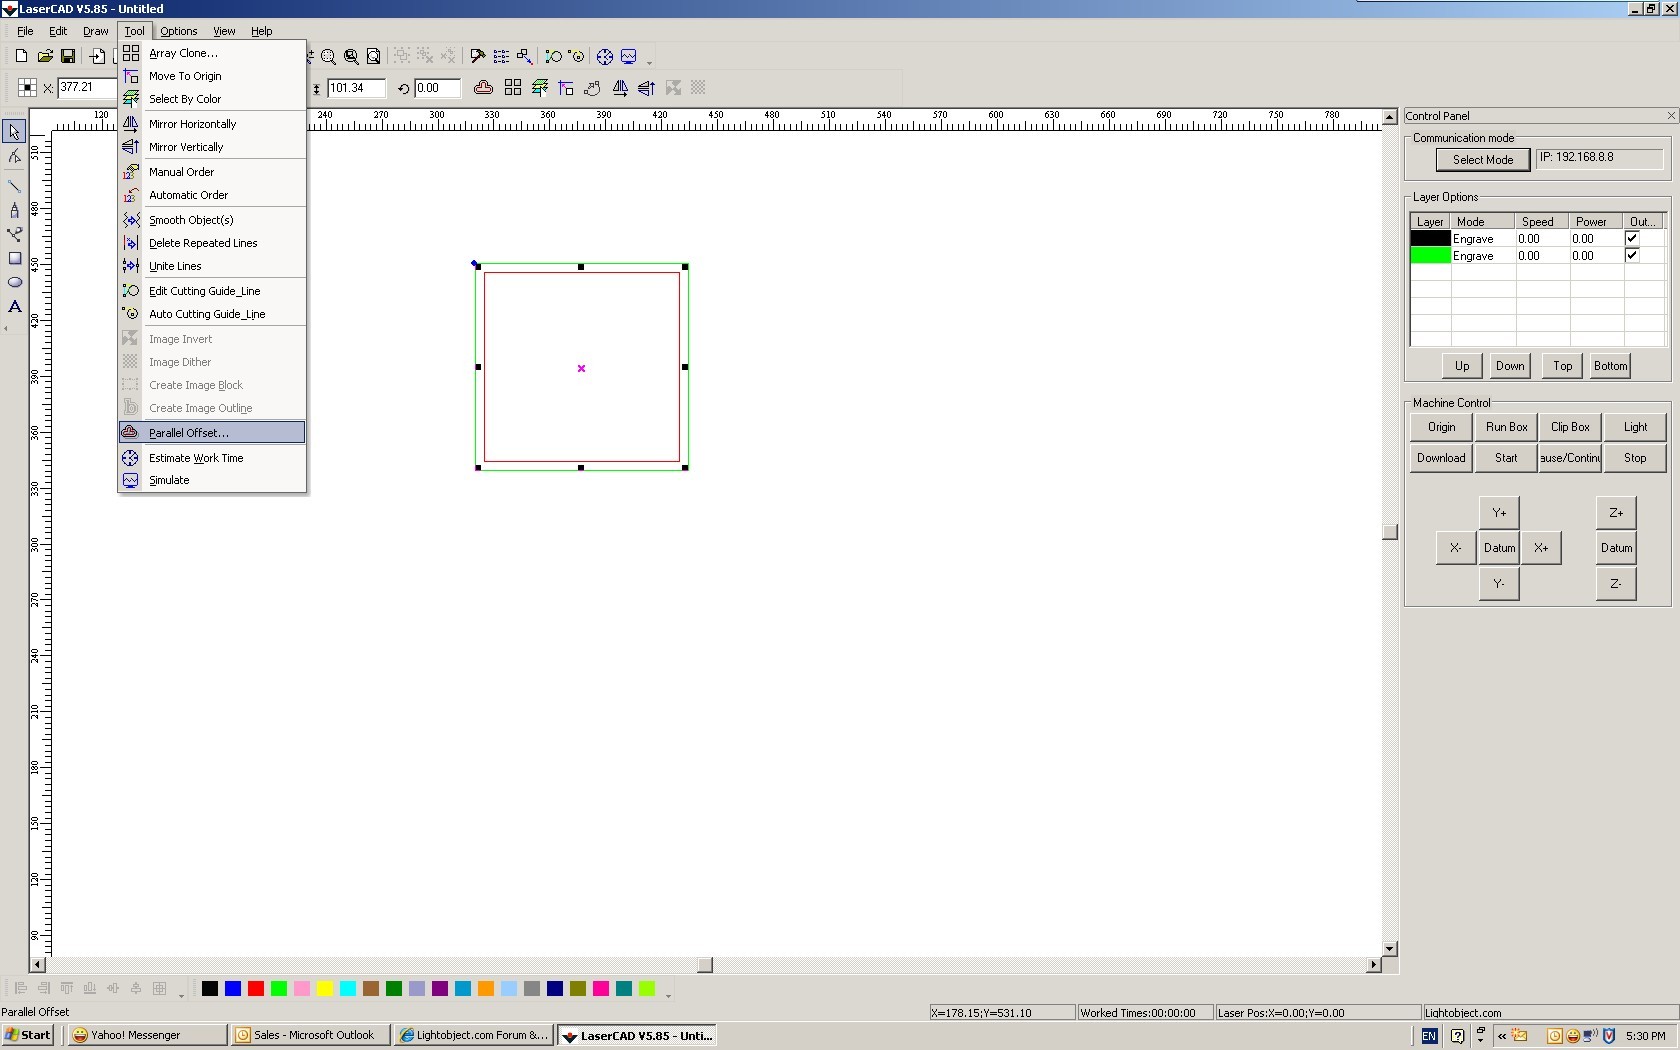1680x1050 pixels.
Task: Click the Select Mode button
Action: click(1482, 160)
